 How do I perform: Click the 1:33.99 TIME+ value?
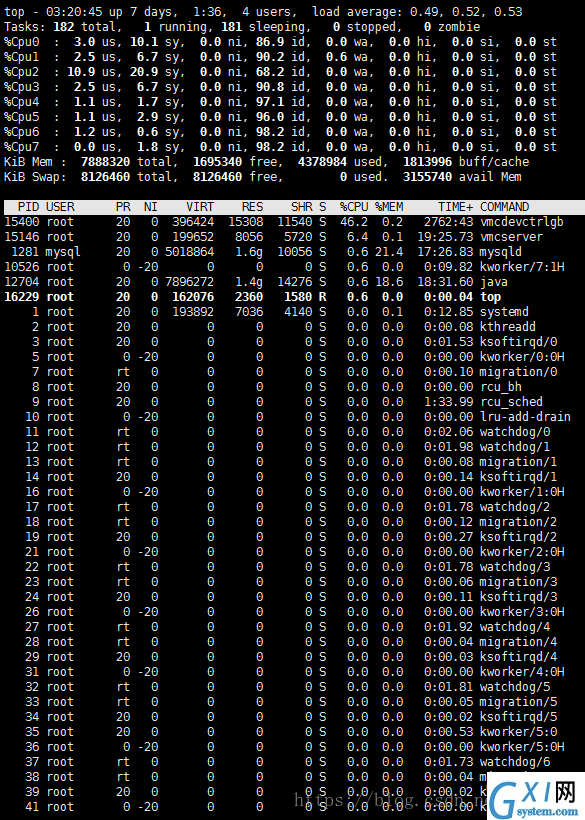coord(449,402)
